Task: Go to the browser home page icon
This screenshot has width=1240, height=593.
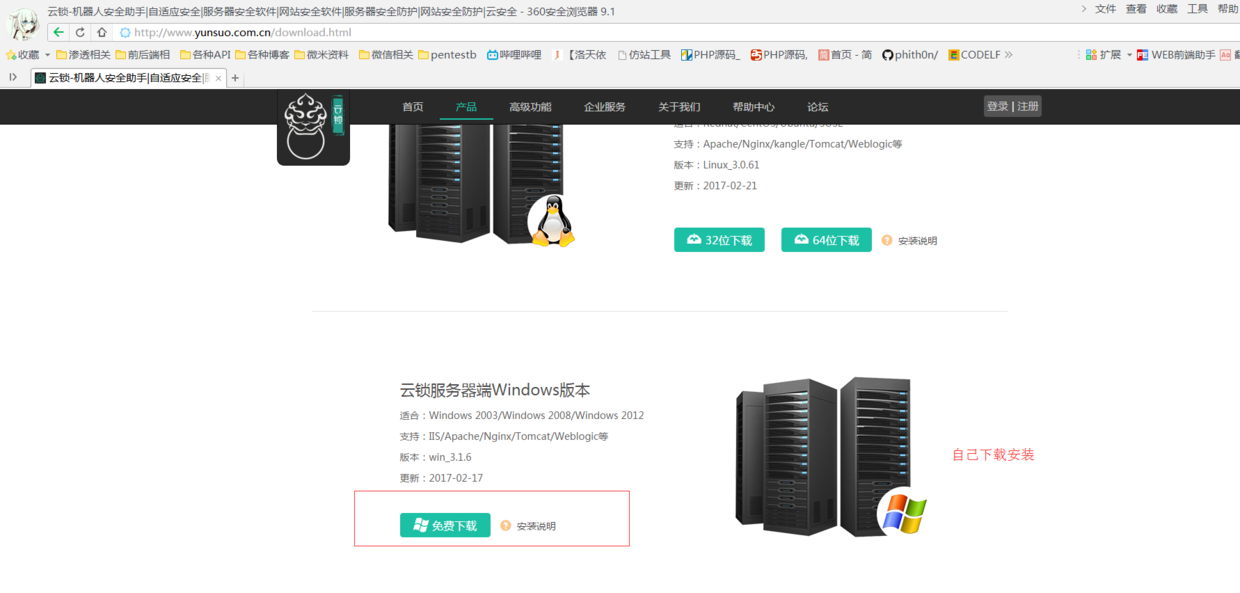Action: 101,32
